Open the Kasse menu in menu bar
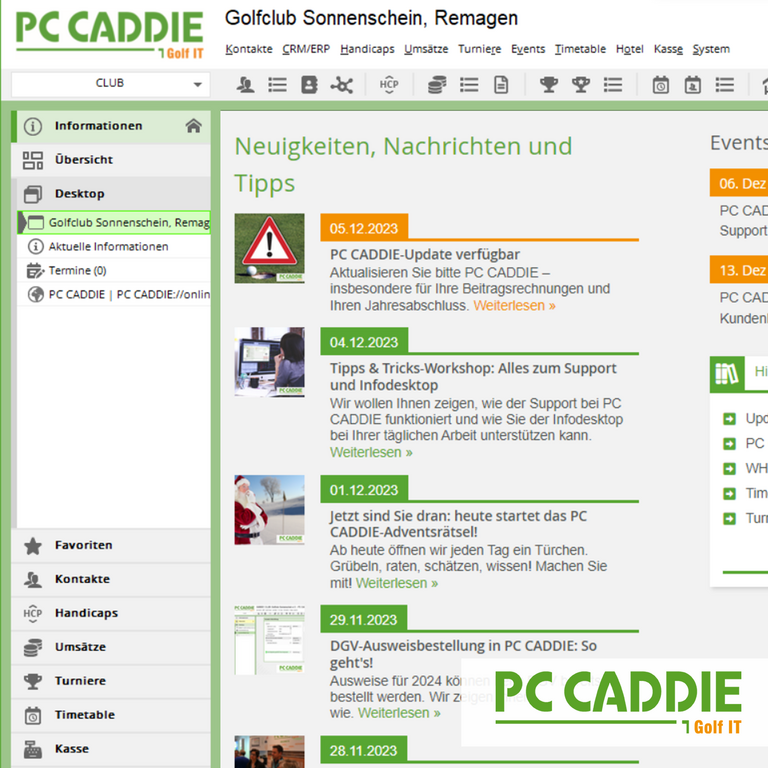Image resolution: width=768 pixels, height=768 pixels. point(668,49)
